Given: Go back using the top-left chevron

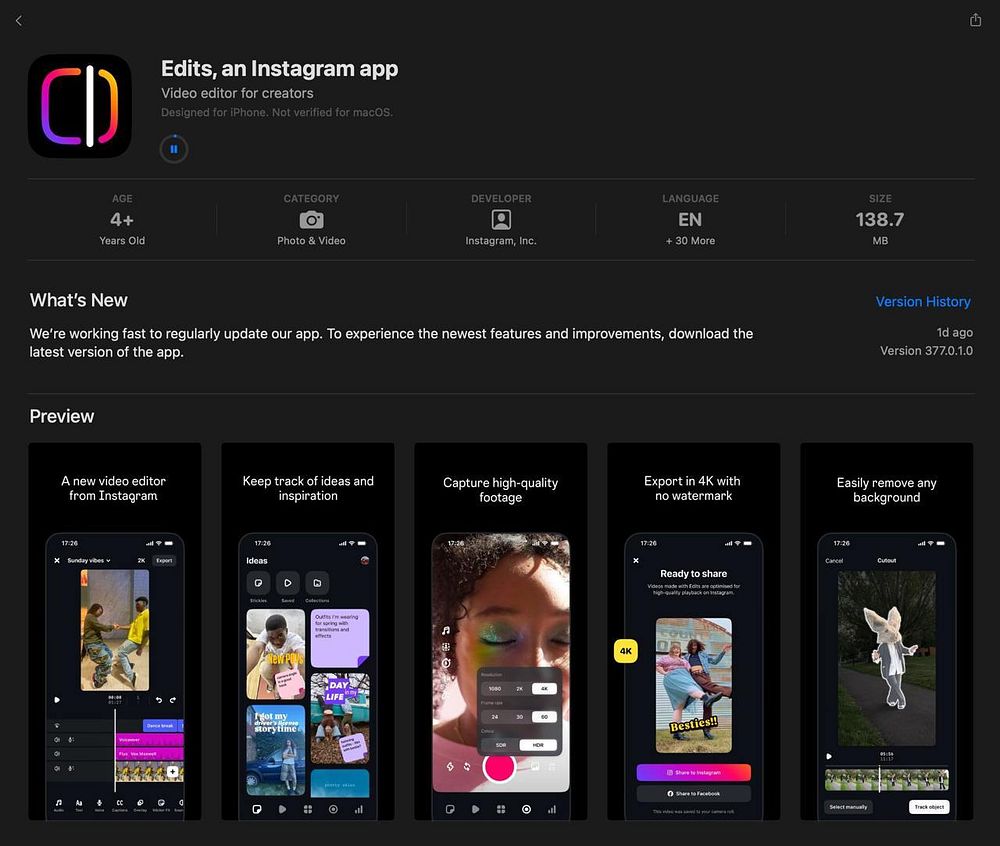Looking at the screenshot, I should (18, 21).
